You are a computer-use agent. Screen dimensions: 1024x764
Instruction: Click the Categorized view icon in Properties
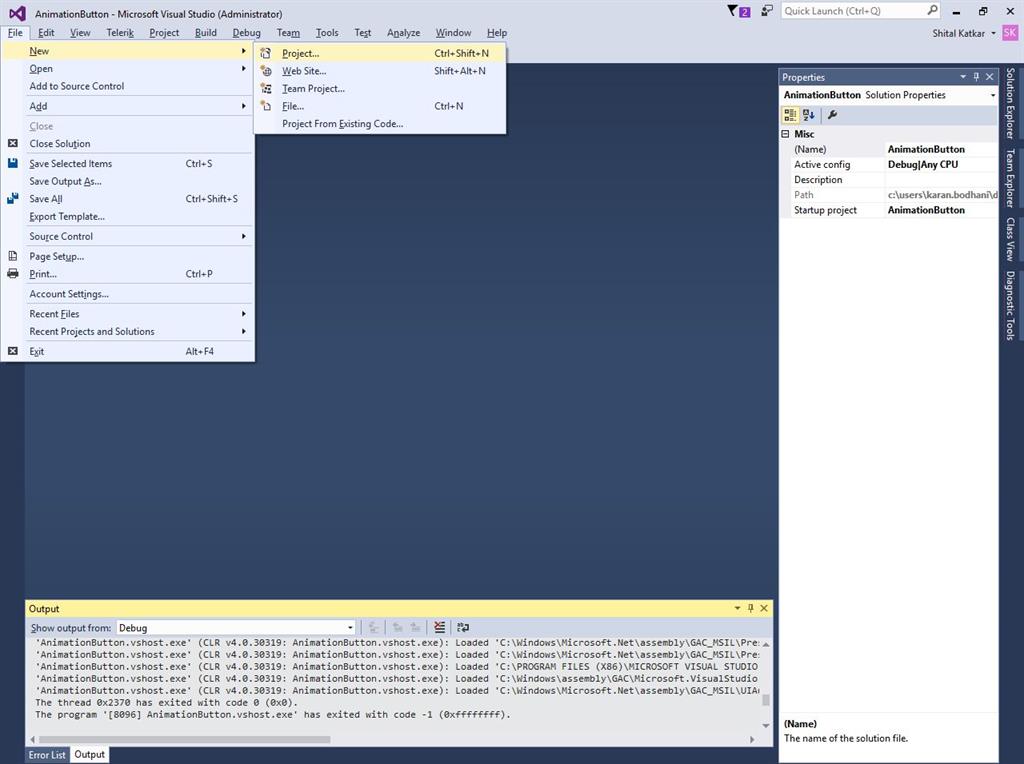click(x=790, y=115)
